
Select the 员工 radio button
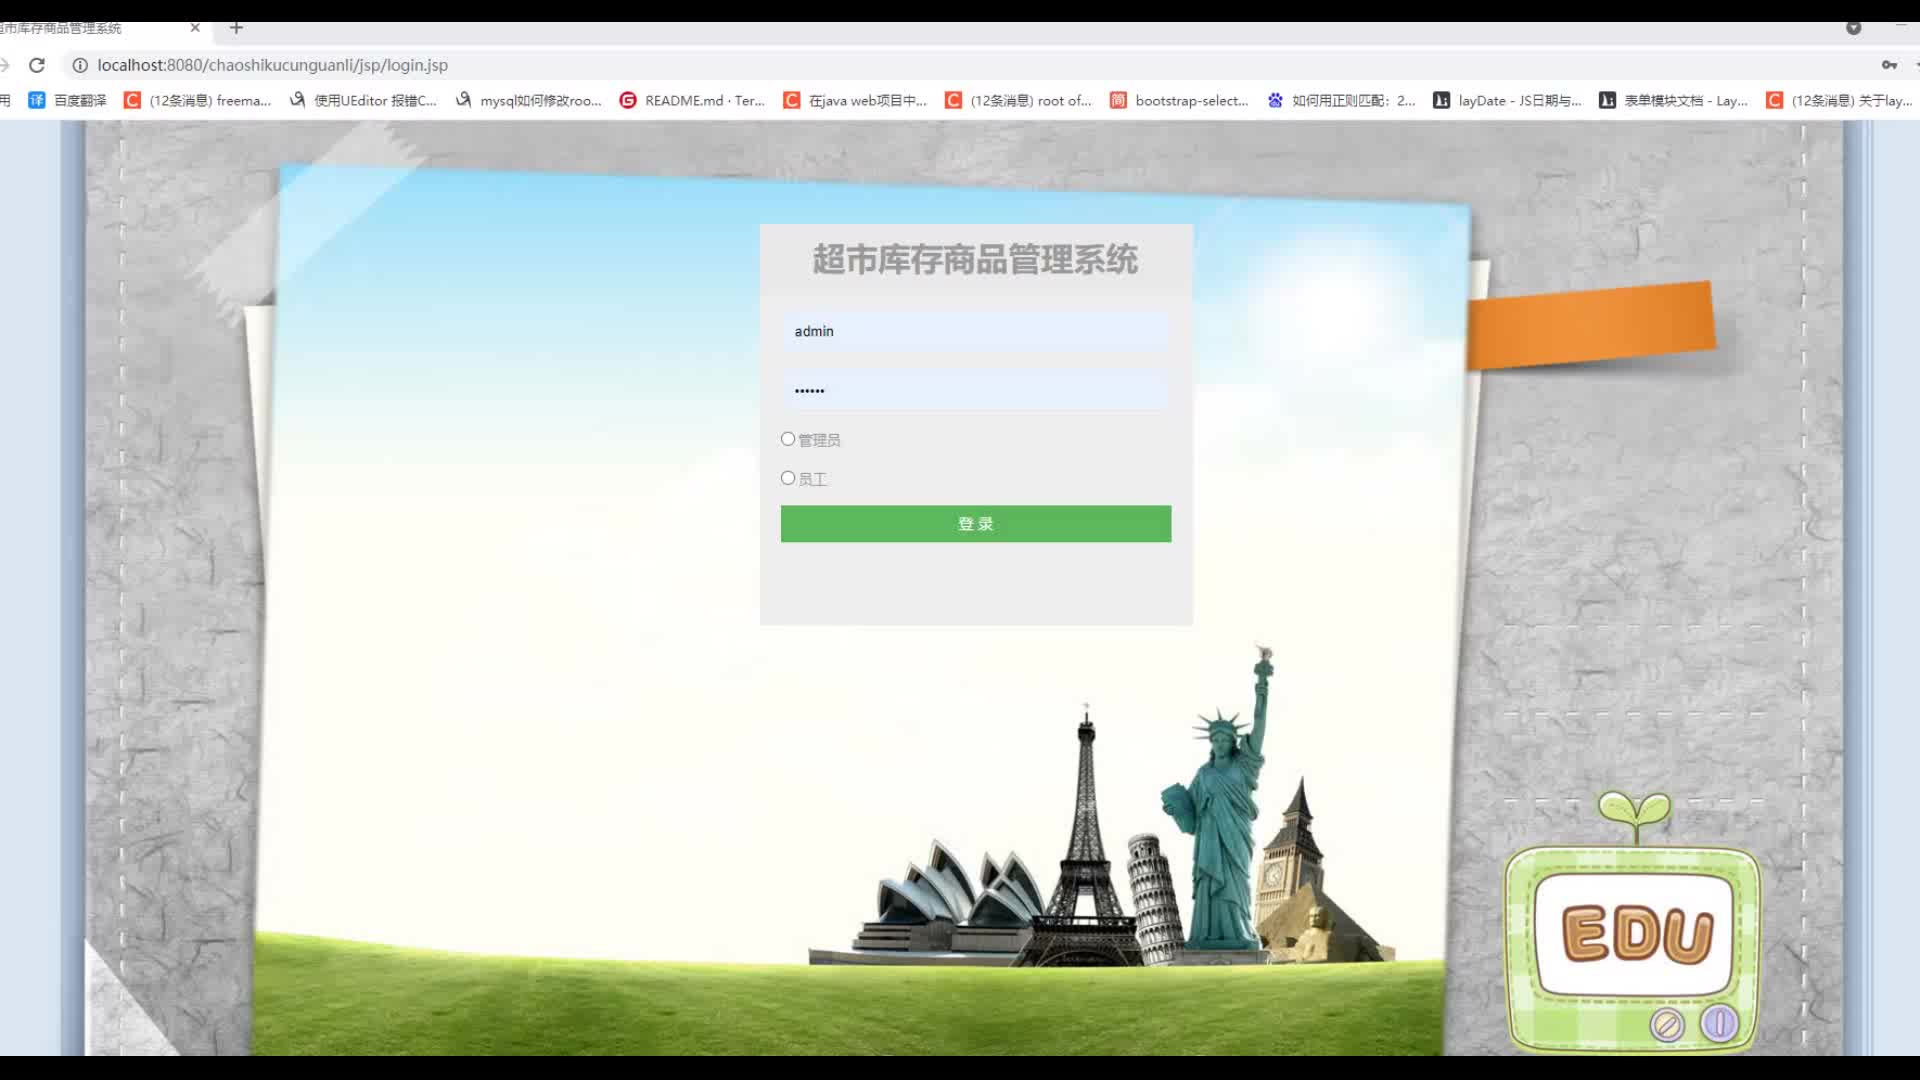[x=788, y=478]
